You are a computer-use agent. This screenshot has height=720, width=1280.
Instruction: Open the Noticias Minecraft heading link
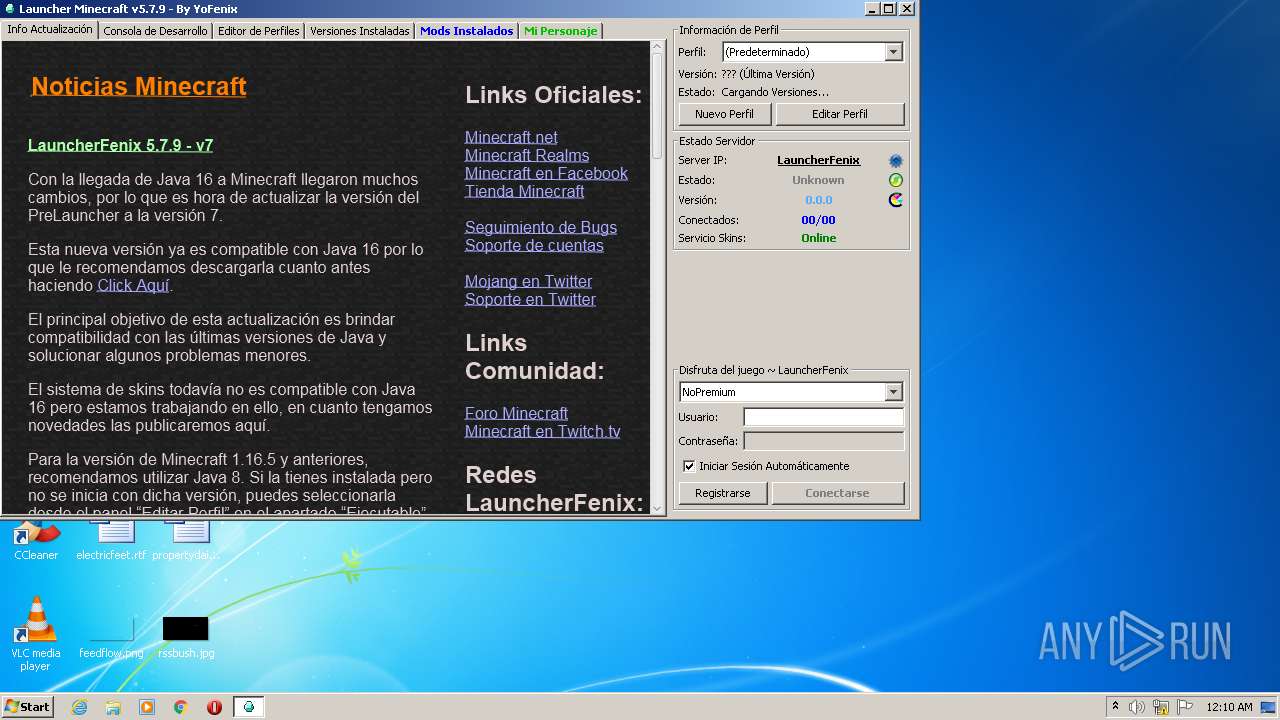139,86
